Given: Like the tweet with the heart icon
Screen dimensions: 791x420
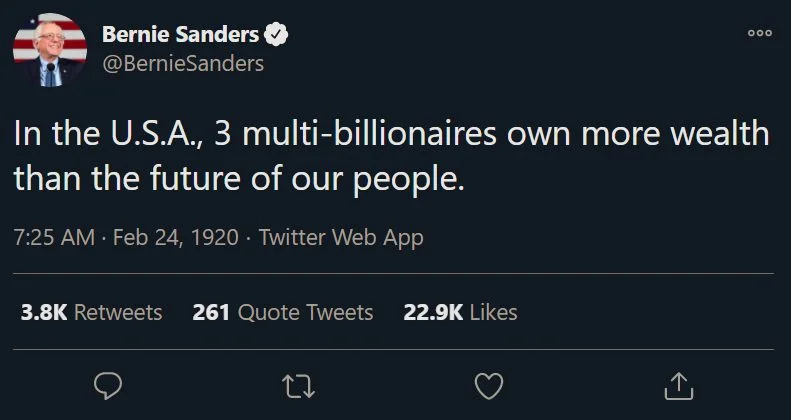Looking at the screenshot, I should (487, 384).
